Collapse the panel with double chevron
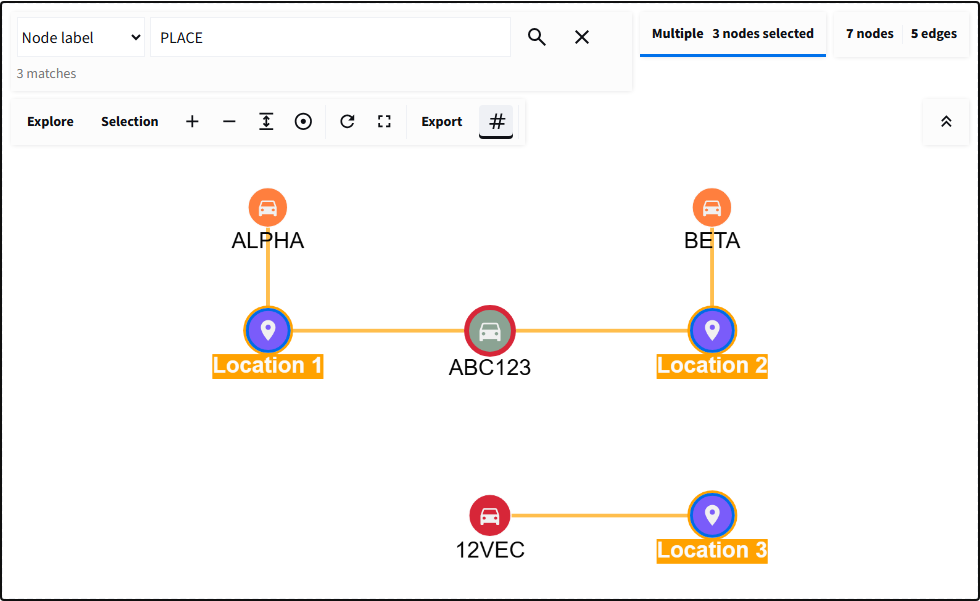 pos(946,122)
